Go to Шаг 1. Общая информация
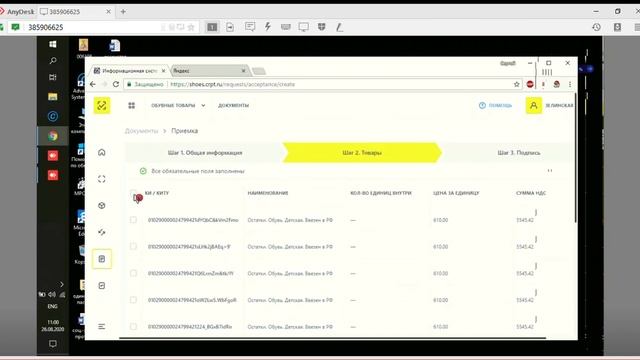The width and height of the screenshot is (640, 360). click(x=205, y=153)
